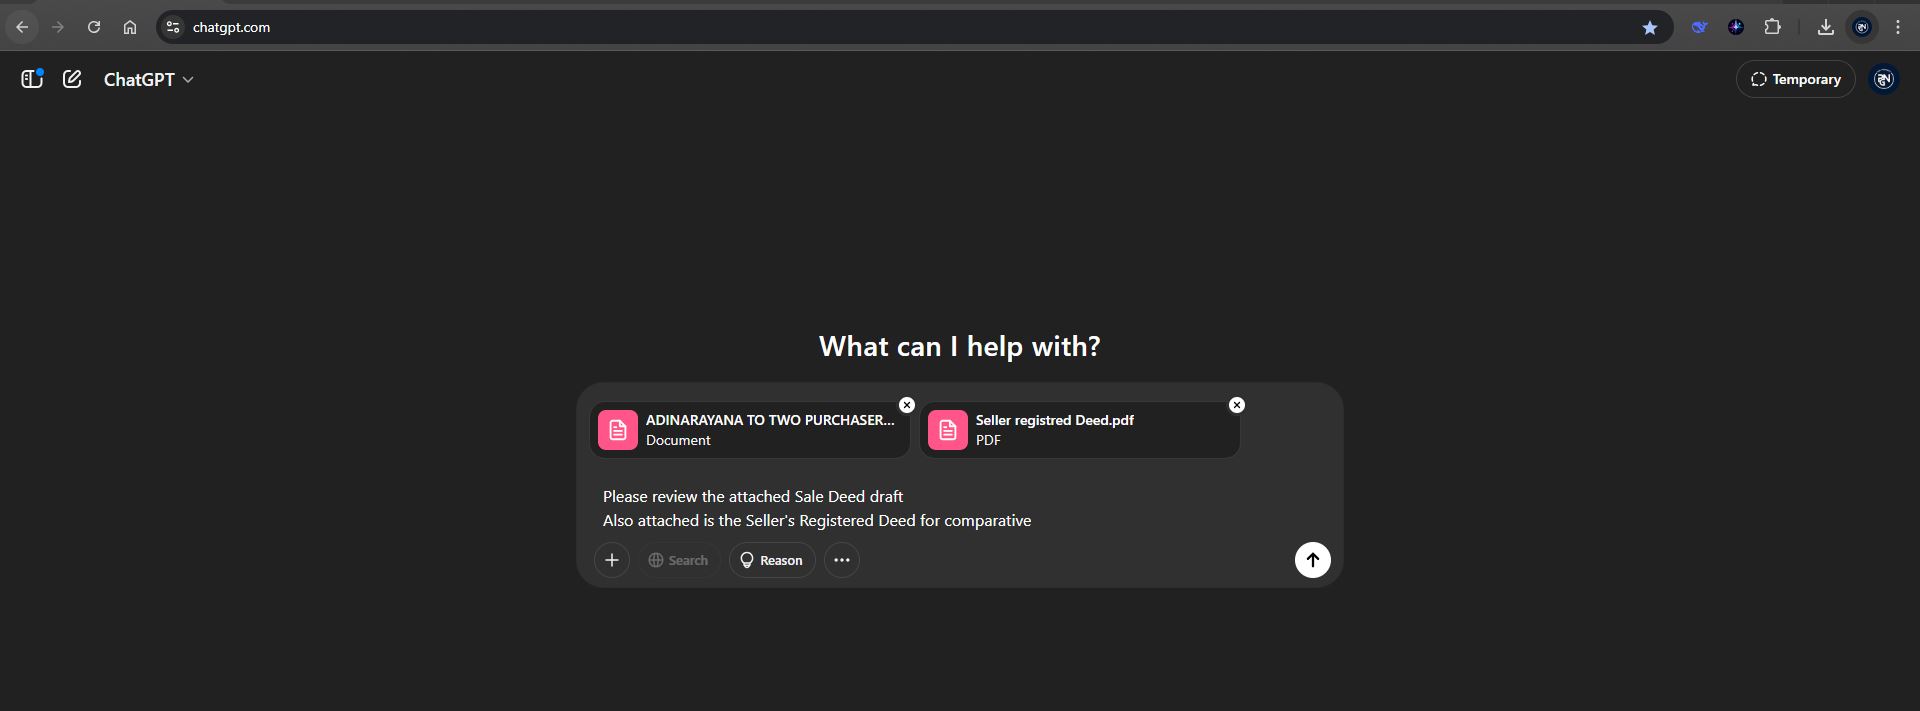Open the browser Extensions puzzle icon
The height and width of the screenshot is (711, 1920).
click(x=1773, y=28)
